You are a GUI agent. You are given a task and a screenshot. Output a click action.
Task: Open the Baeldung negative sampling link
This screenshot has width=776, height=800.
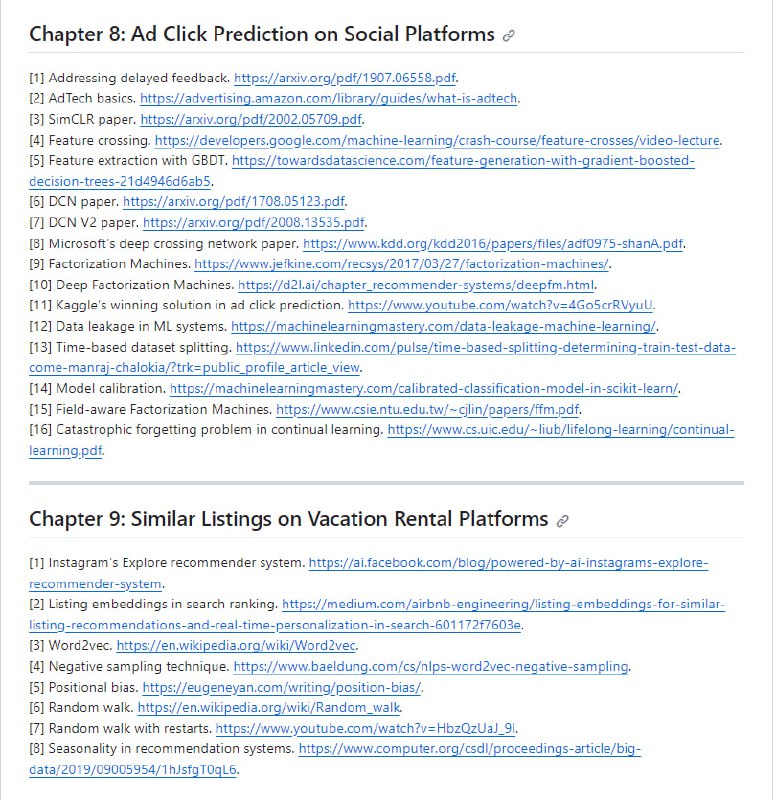430,666
